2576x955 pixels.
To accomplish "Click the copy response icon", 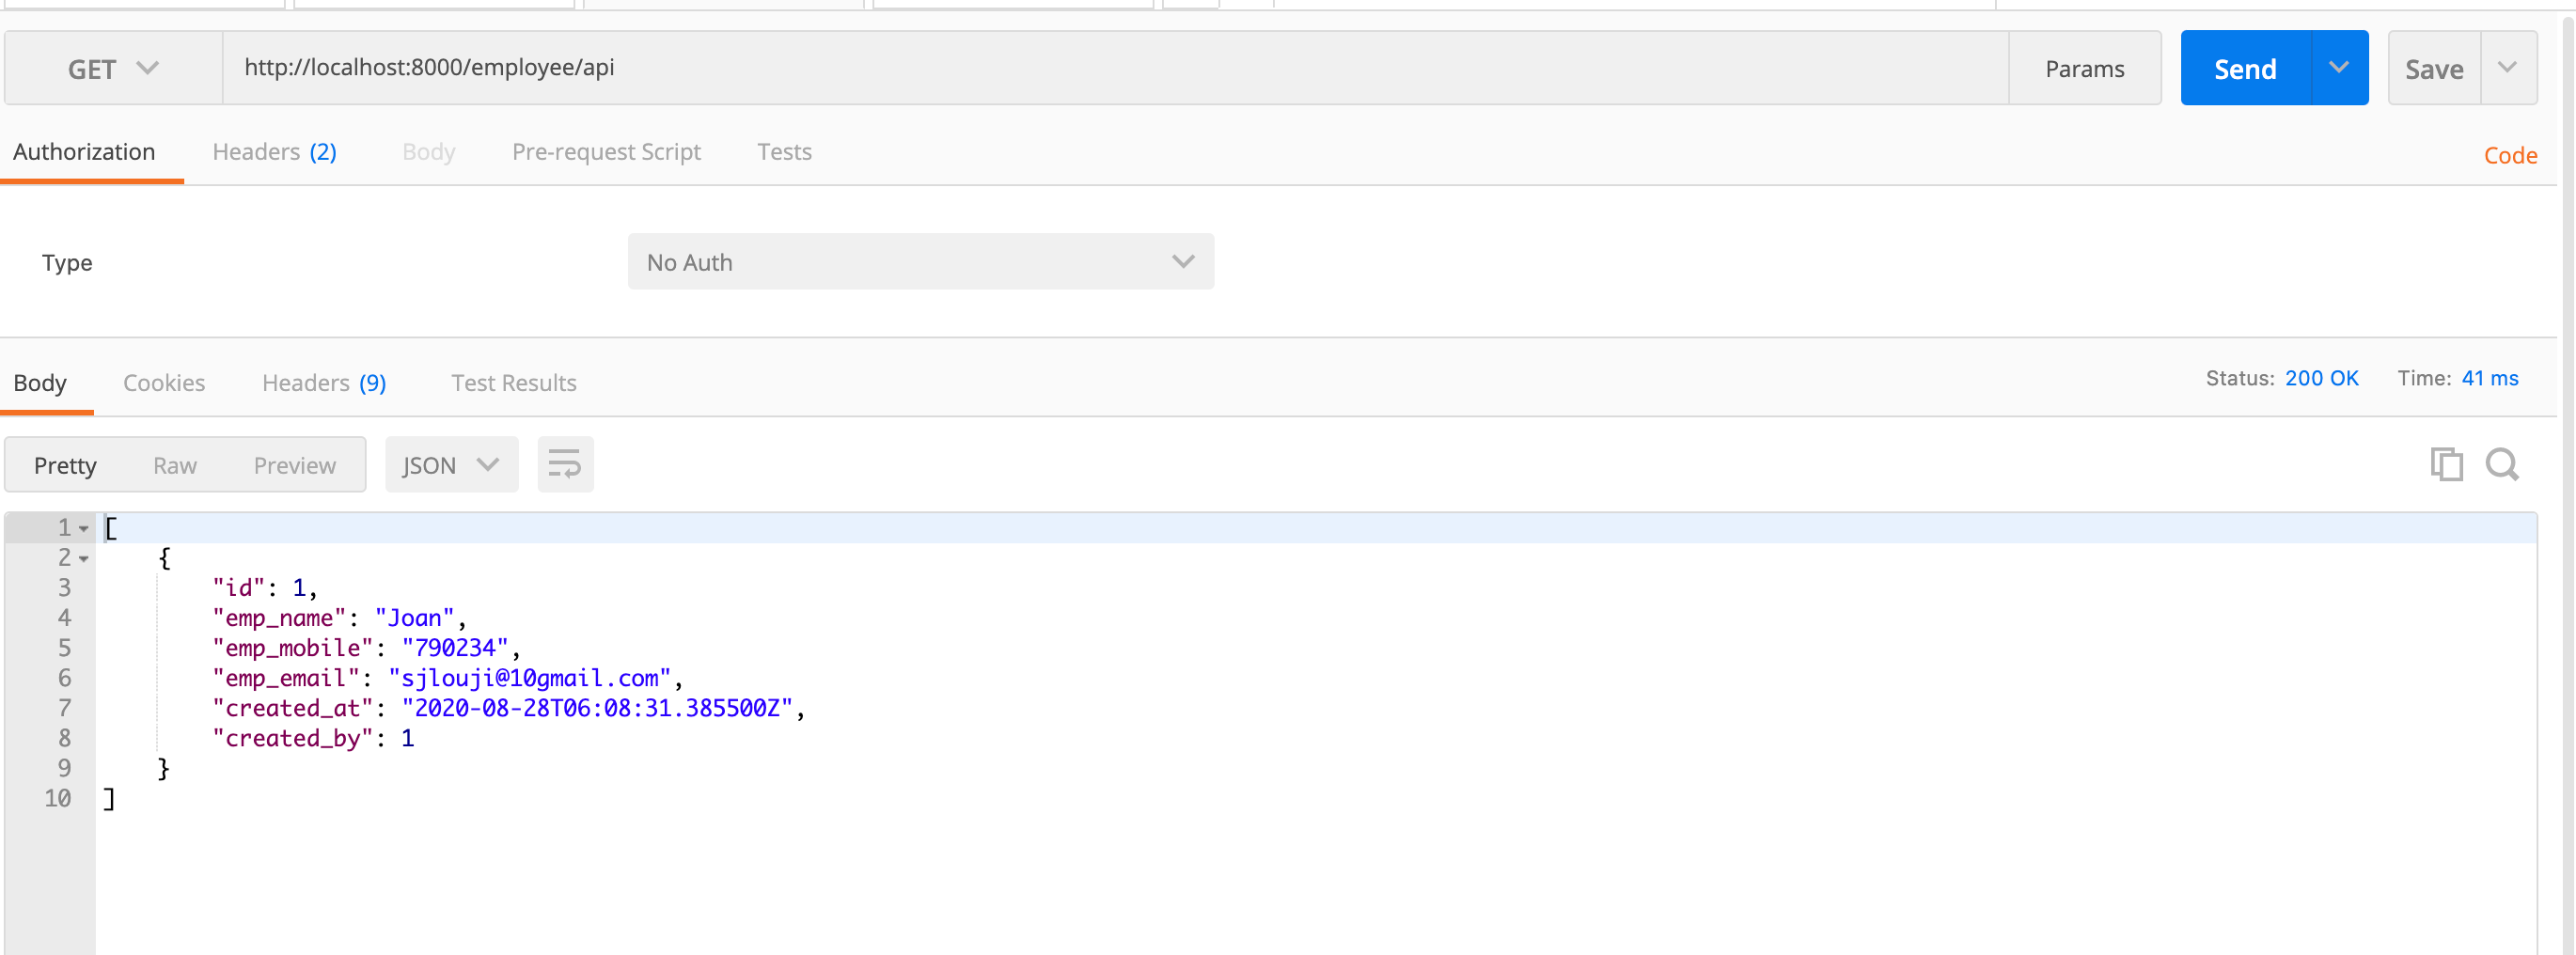I will click(2447, 464).
